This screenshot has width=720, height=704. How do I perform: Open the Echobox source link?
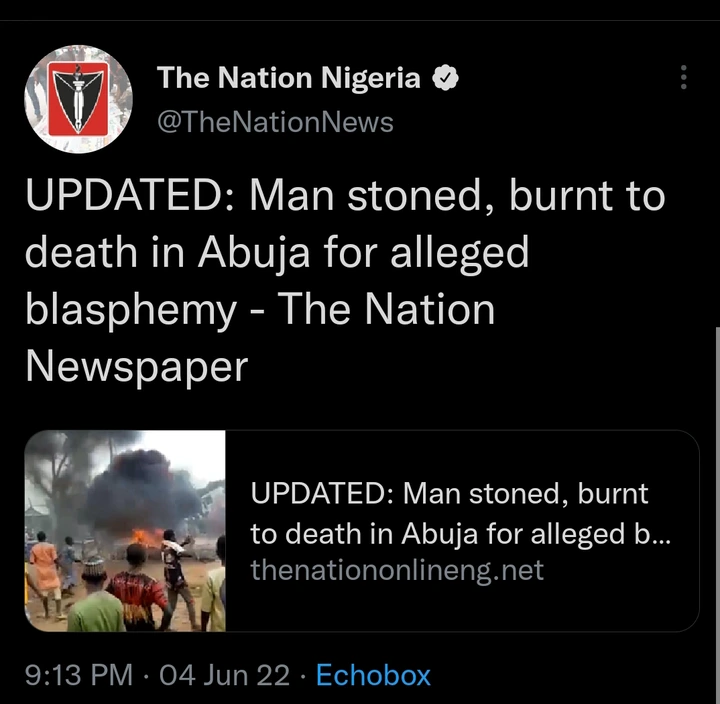tap(373, 676)
